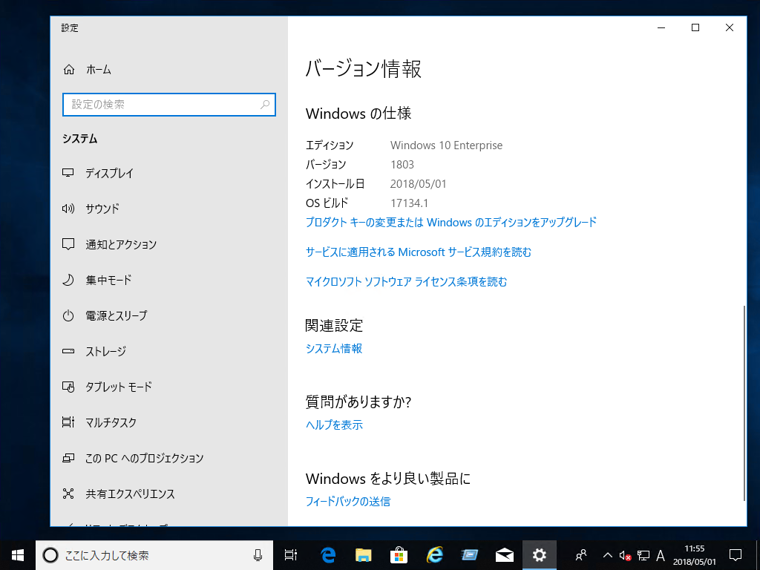Click the OS build value 17134.1

tap(409, 203)
